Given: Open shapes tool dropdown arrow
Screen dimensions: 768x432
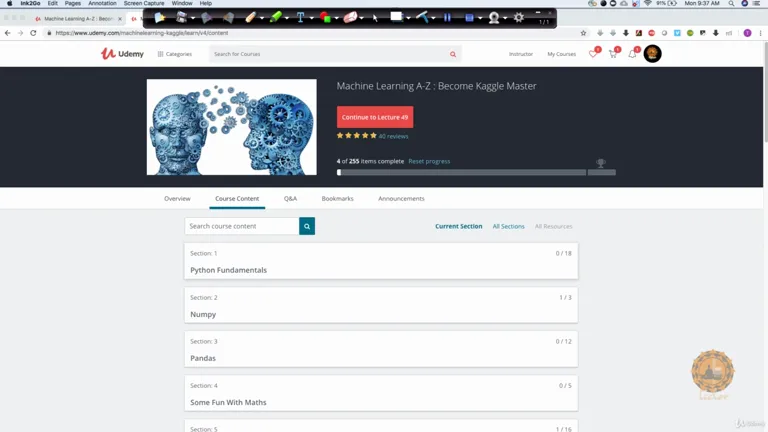Looking at the screenshot, I should 336,19.
